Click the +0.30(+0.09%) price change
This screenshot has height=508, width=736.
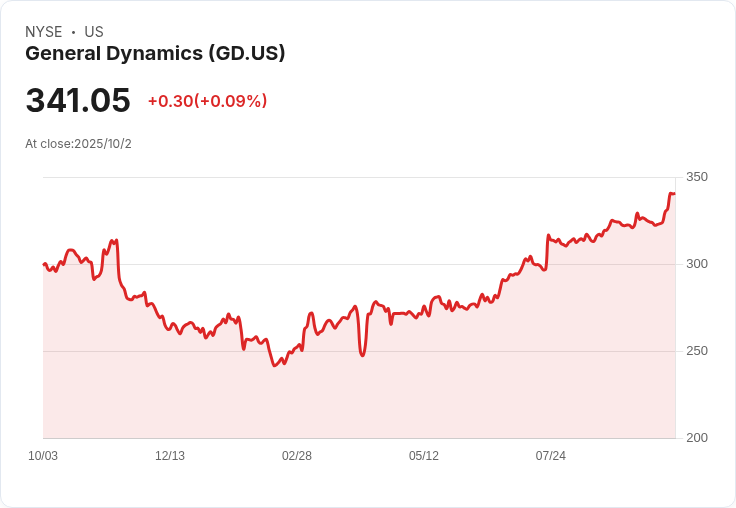(207, 101)
